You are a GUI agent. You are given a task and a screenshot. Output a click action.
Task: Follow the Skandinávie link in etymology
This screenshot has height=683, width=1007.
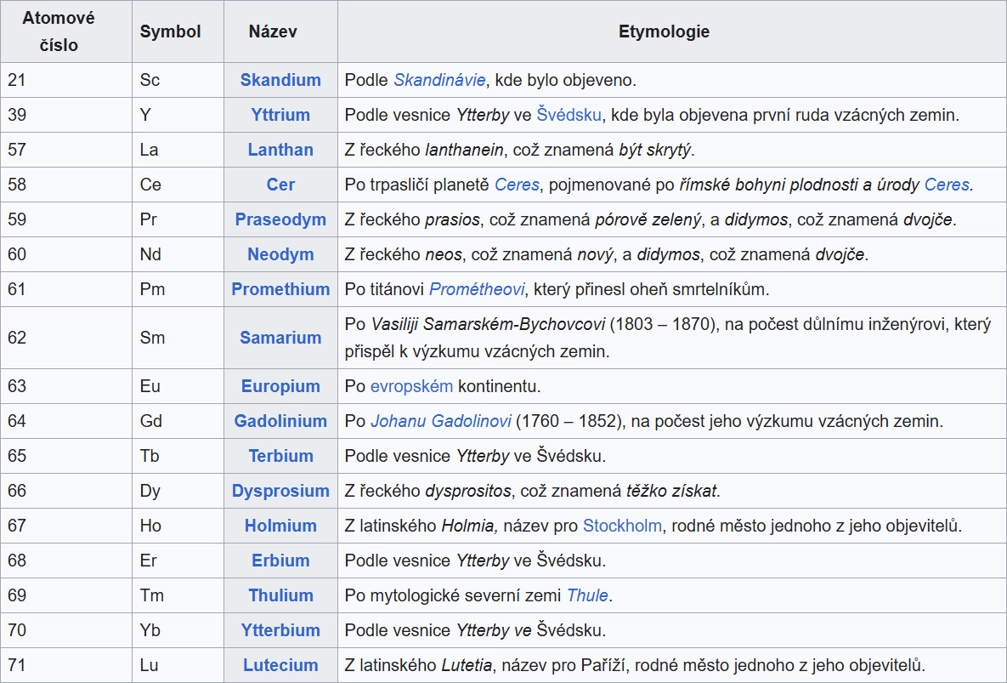[439, 80]
